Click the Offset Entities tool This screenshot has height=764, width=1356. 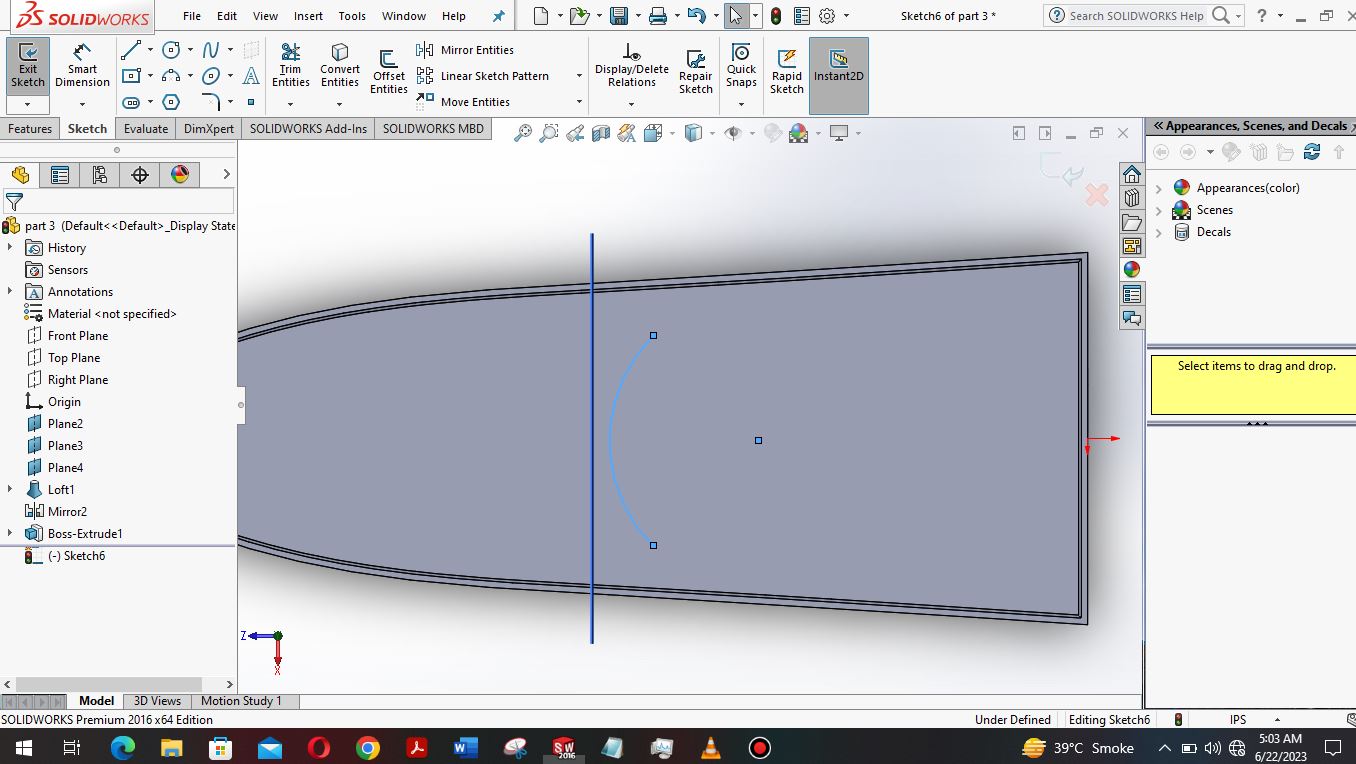click(389, 72)
